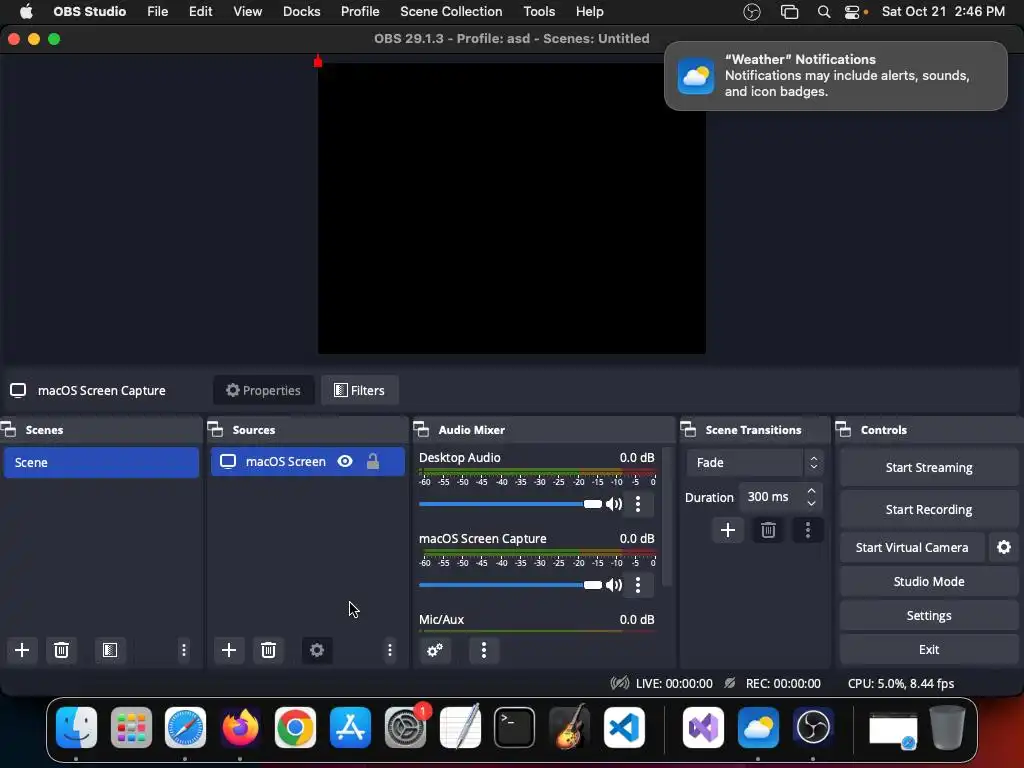The image size is (1024, 768).
Task: Open Sources panel three-dot options
Action: 390,650
